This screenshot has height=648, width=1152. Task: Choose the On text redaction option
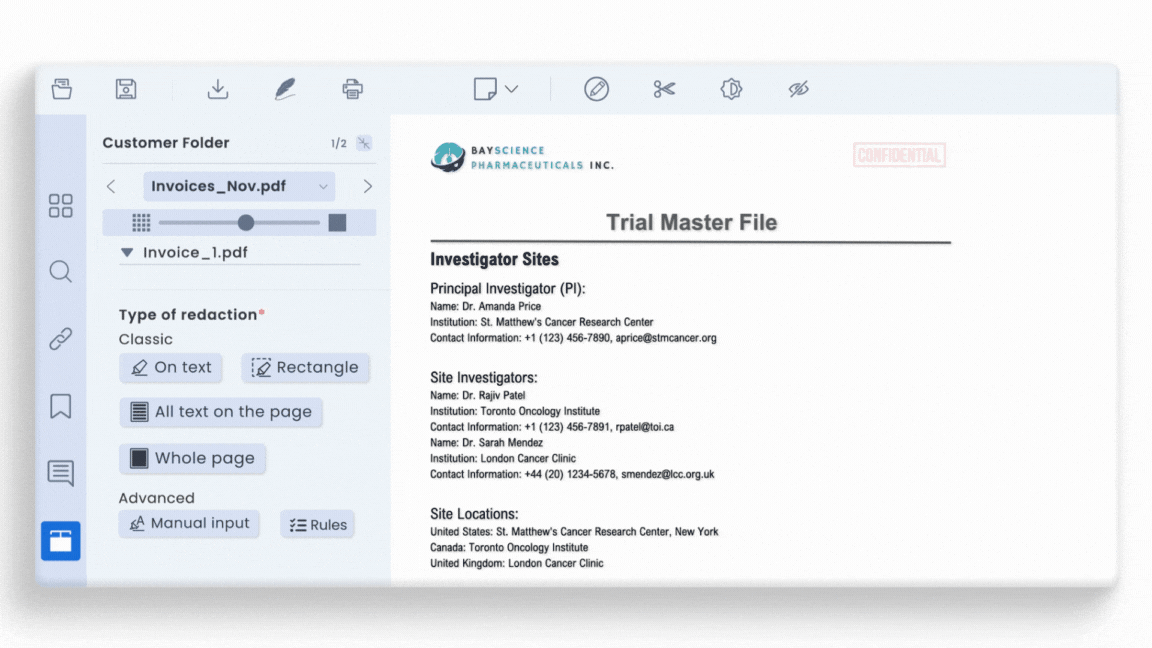(x=170, y=367)
